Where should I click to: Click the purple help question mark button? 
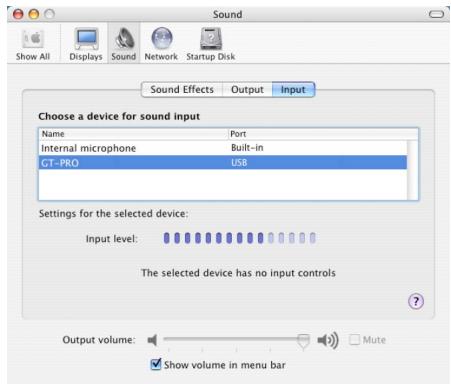(416, 301)
